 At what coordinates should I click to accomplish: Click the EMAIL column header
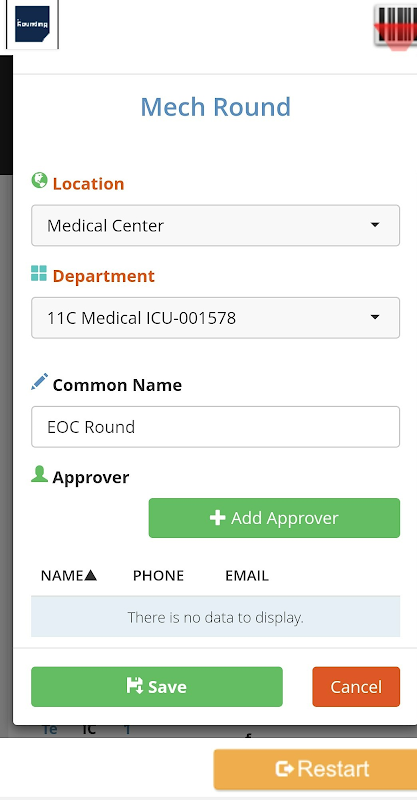point(247,576)
